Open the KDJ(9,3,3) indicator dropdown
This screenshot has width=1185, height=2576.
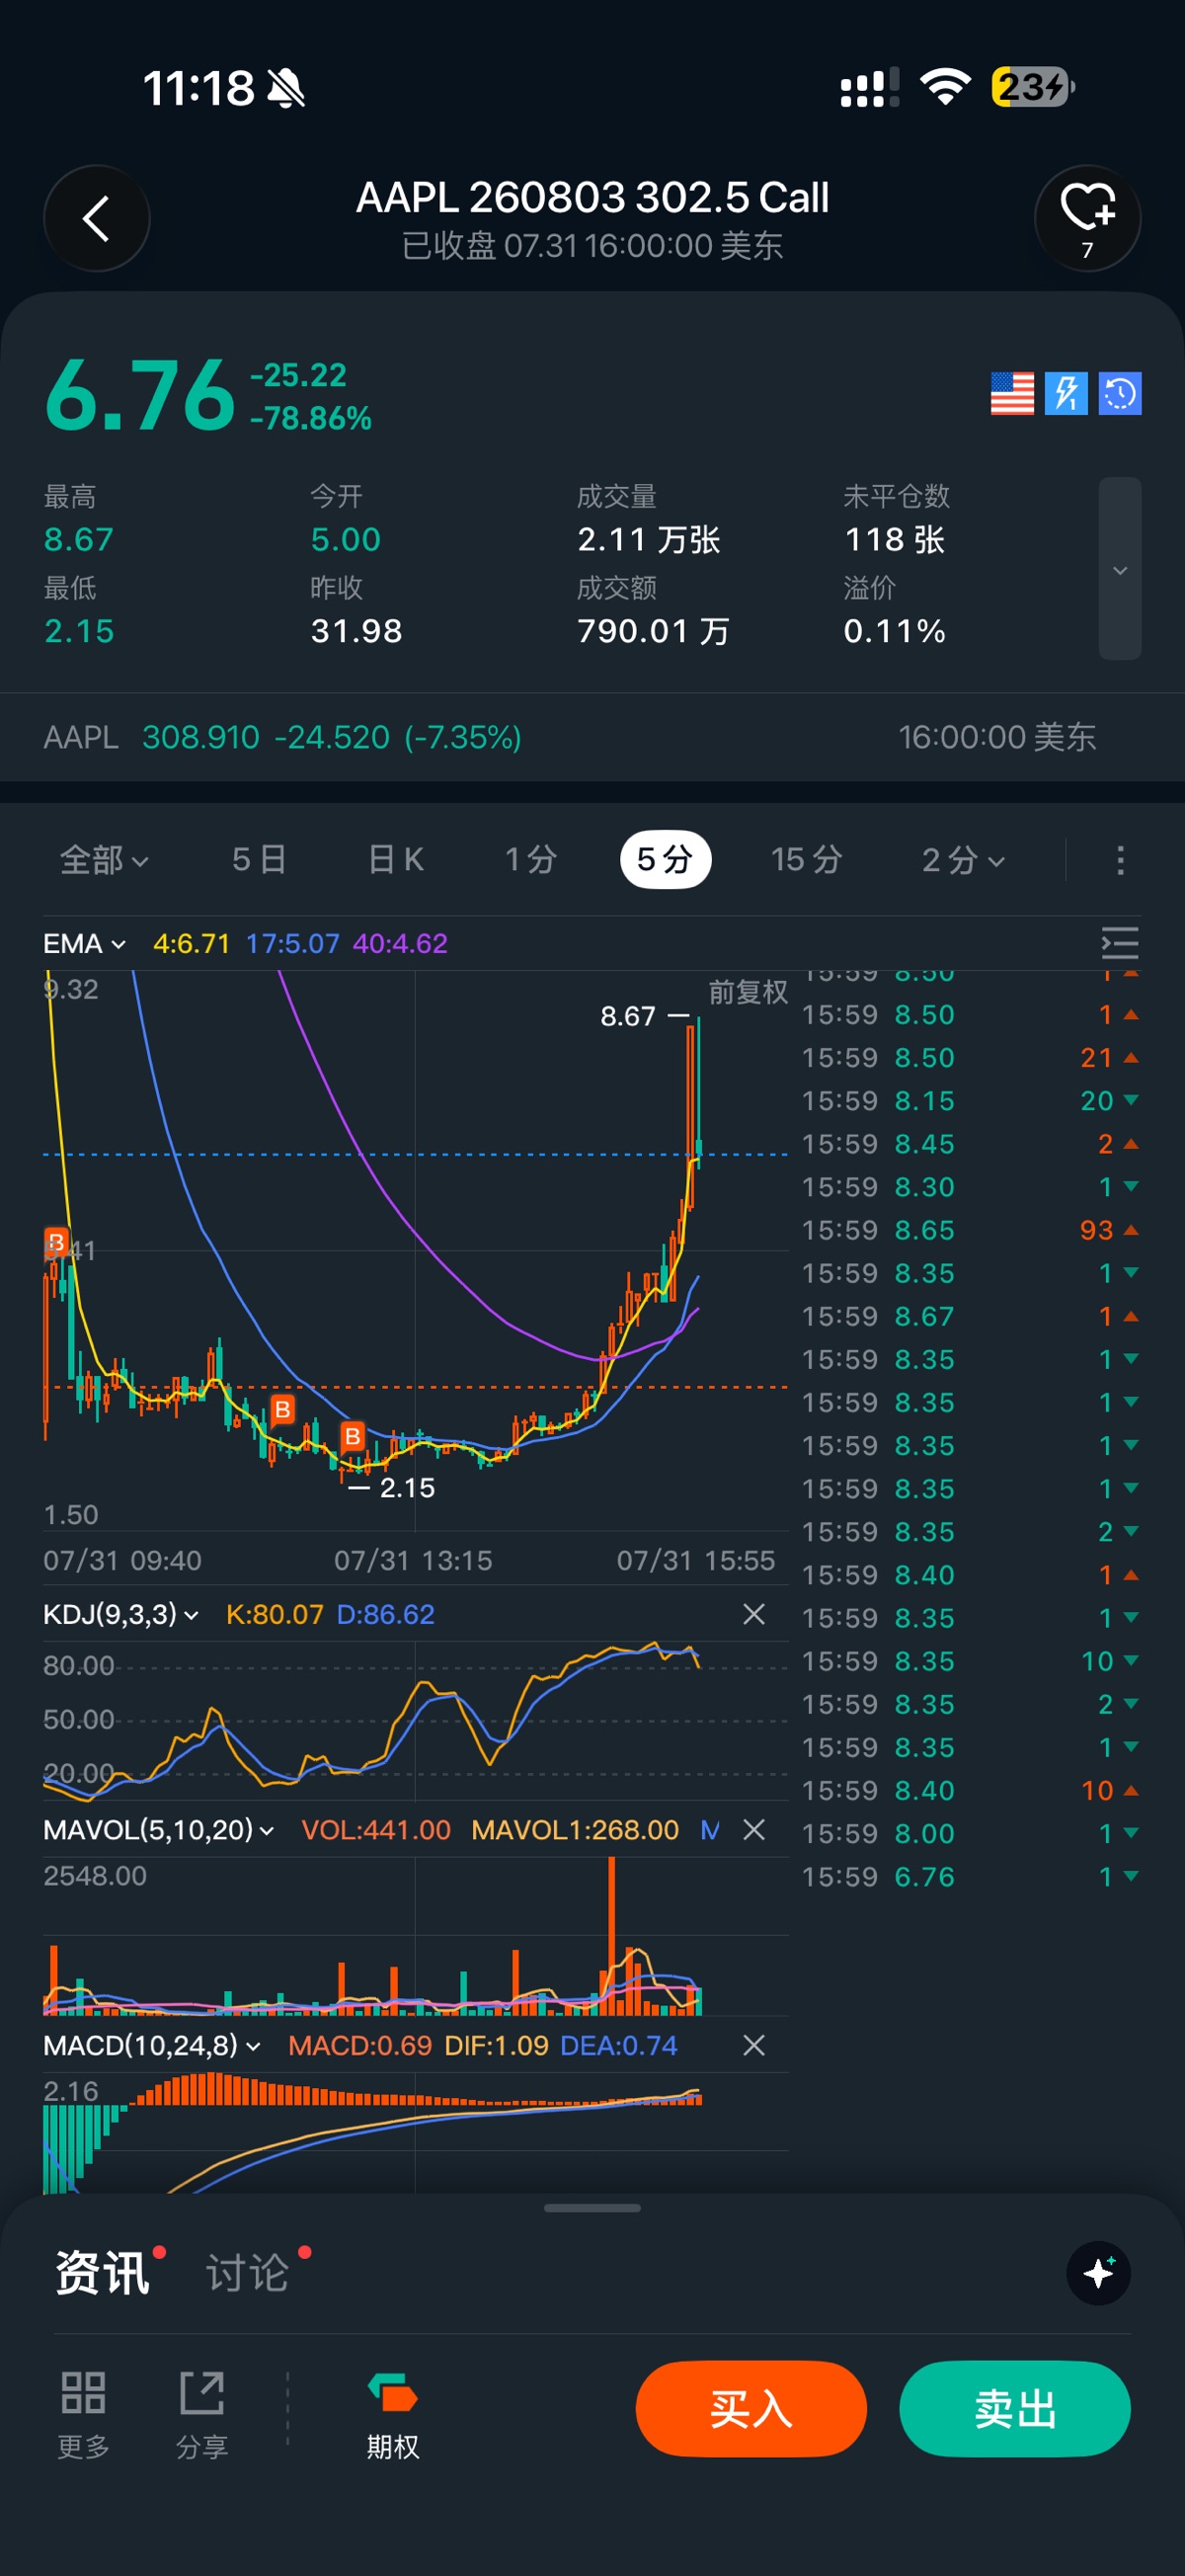pos(120,1614)
